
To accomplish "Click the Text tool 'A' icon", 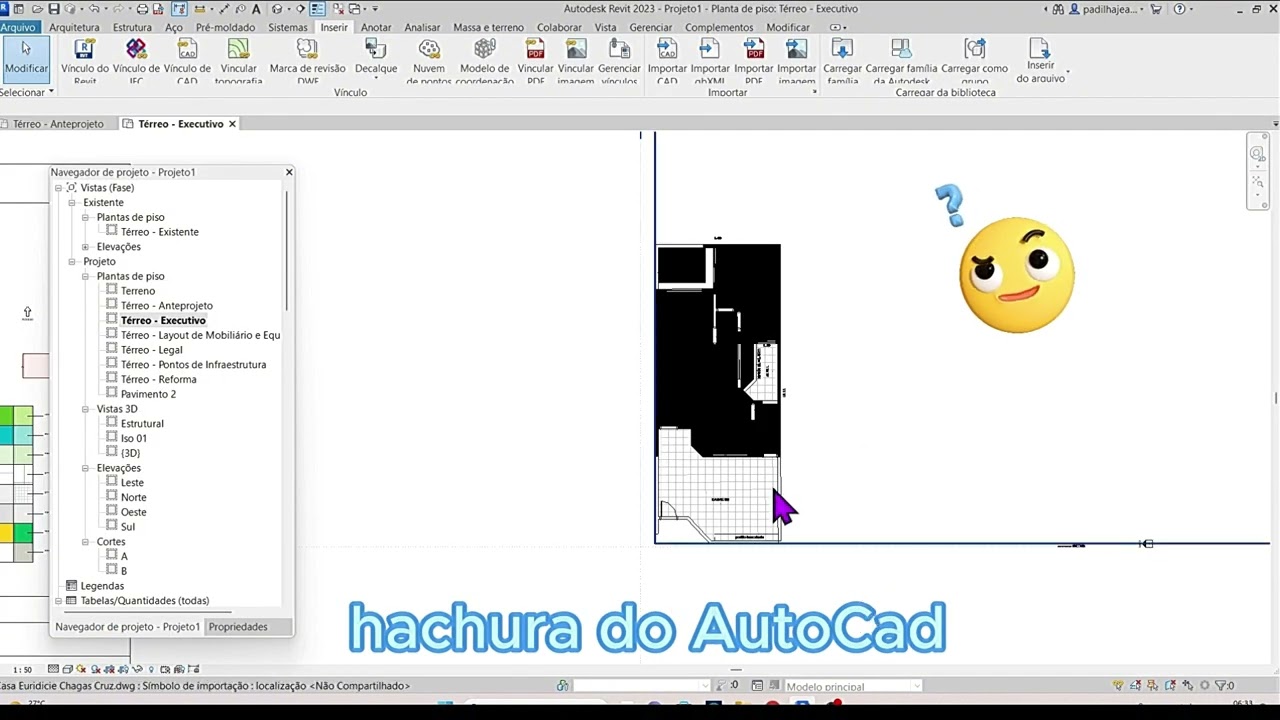I will tap(256, 9).
